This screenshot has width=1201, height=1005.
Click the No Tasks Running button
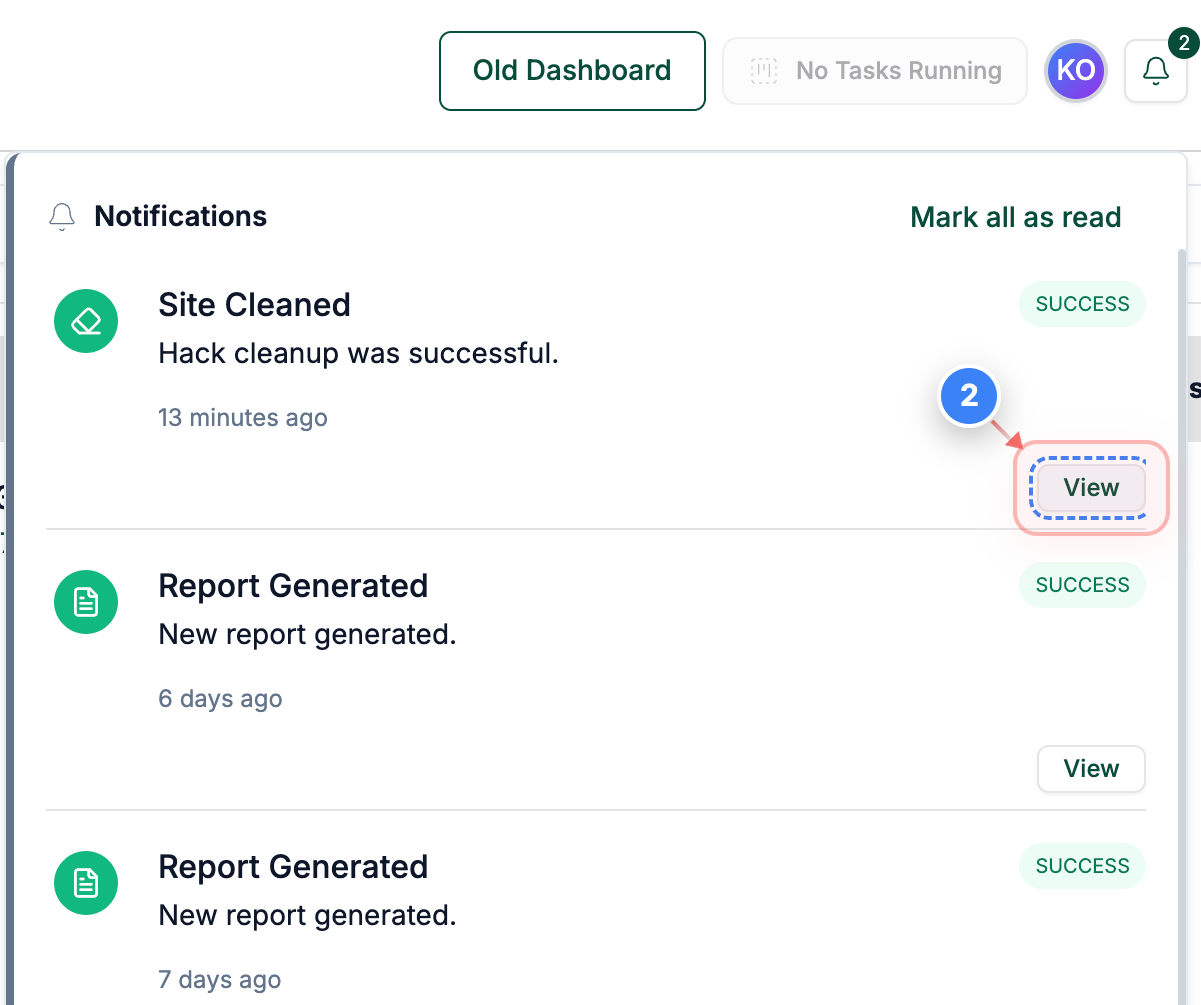(x=874, y=70)
